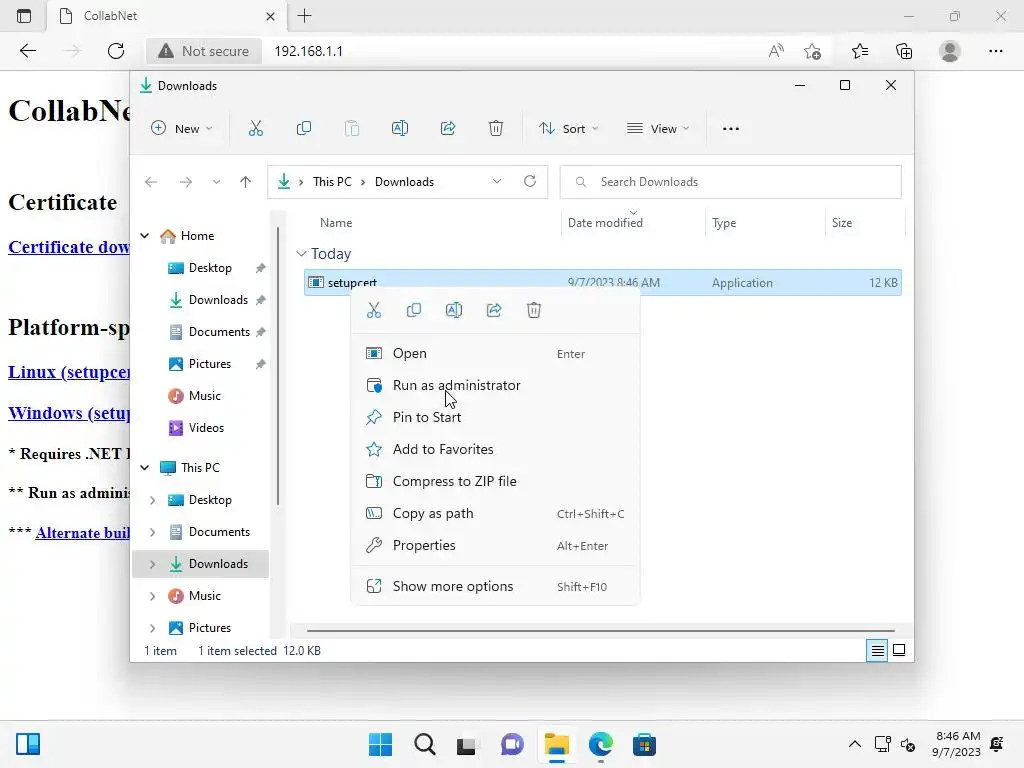Click the Rename icon in the Explorer toolbar

click(400, 129)
